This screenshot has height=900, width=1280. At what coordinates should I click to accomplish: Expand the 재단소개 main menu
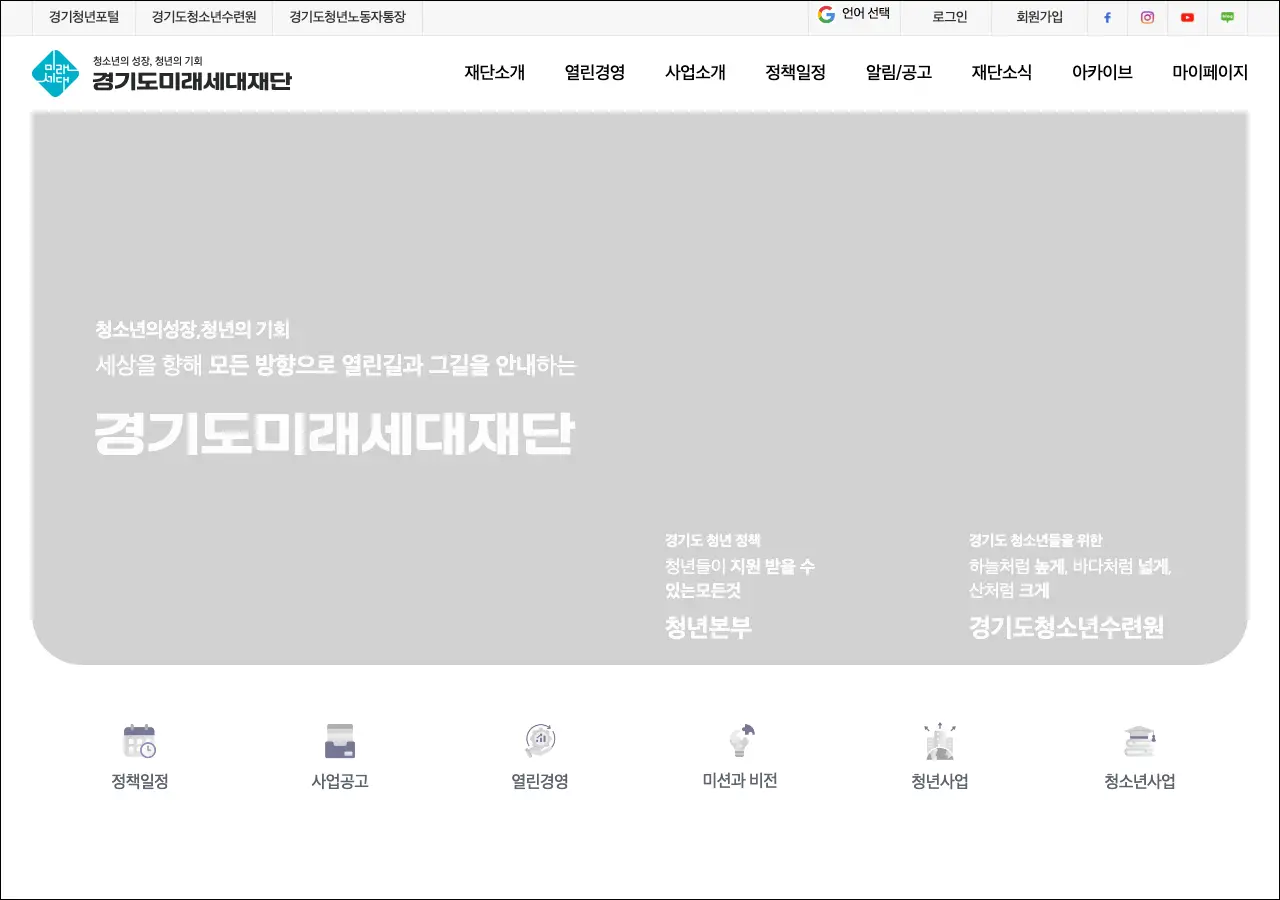[x=494, y=72]
